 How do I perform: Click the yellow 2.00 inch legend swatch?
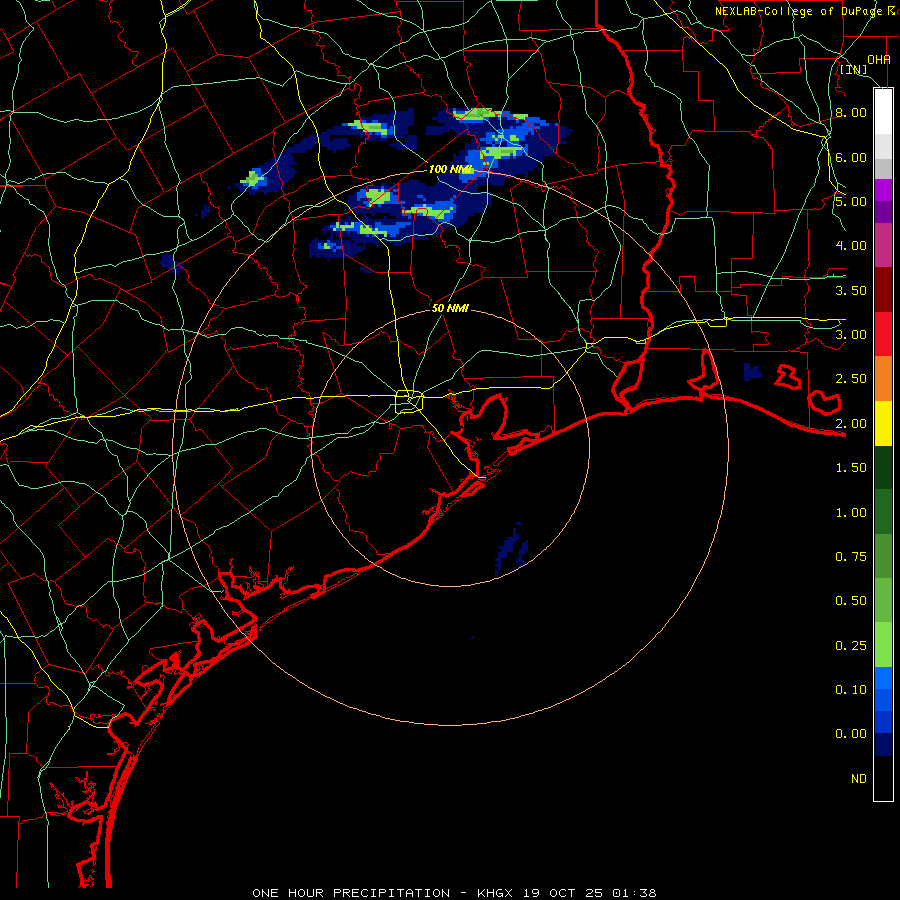pos(883,423)
